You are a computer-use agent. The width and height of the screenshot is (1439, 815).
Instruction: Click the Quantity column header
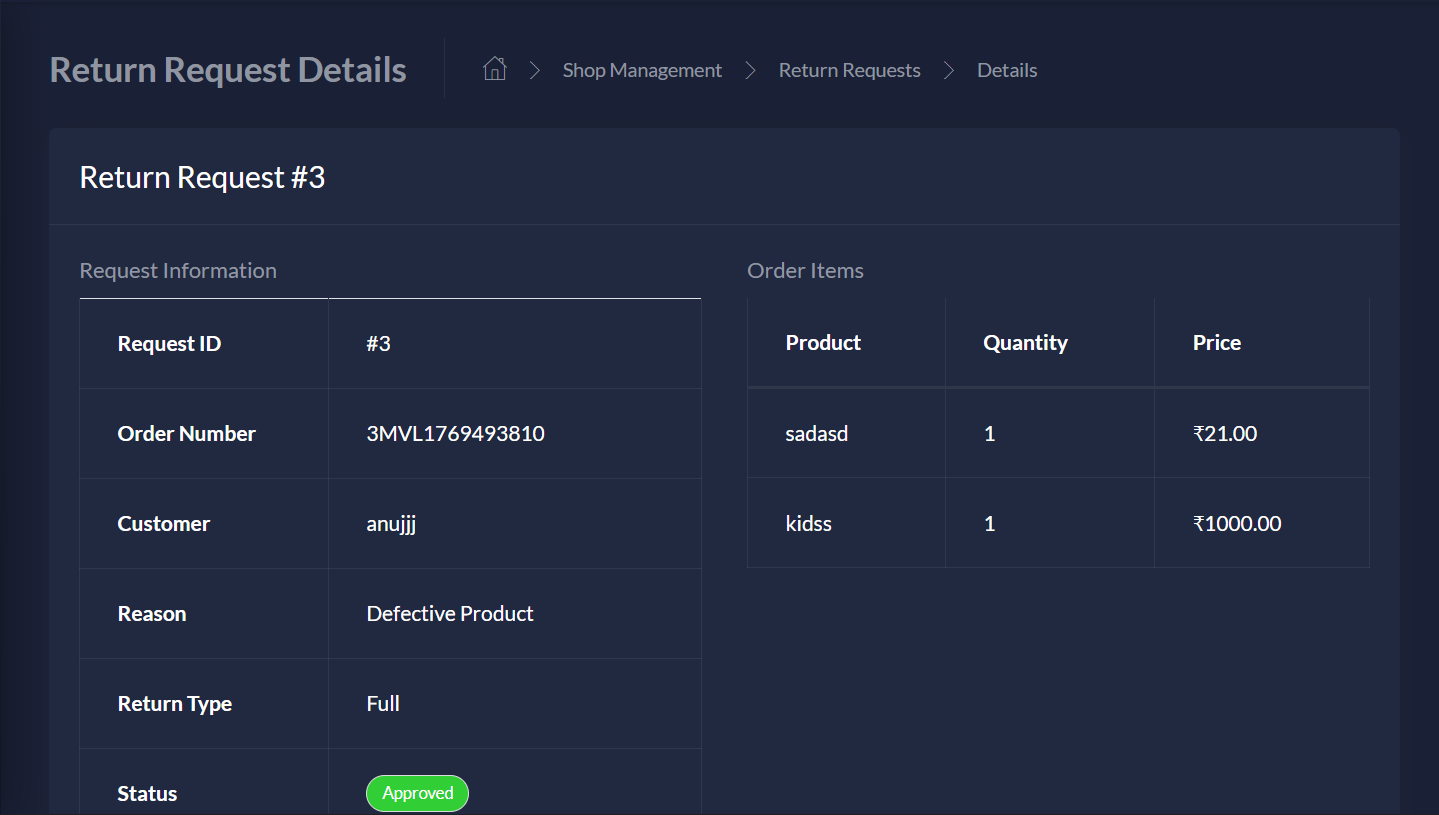pyautogui.click(x=1025, y=342)
